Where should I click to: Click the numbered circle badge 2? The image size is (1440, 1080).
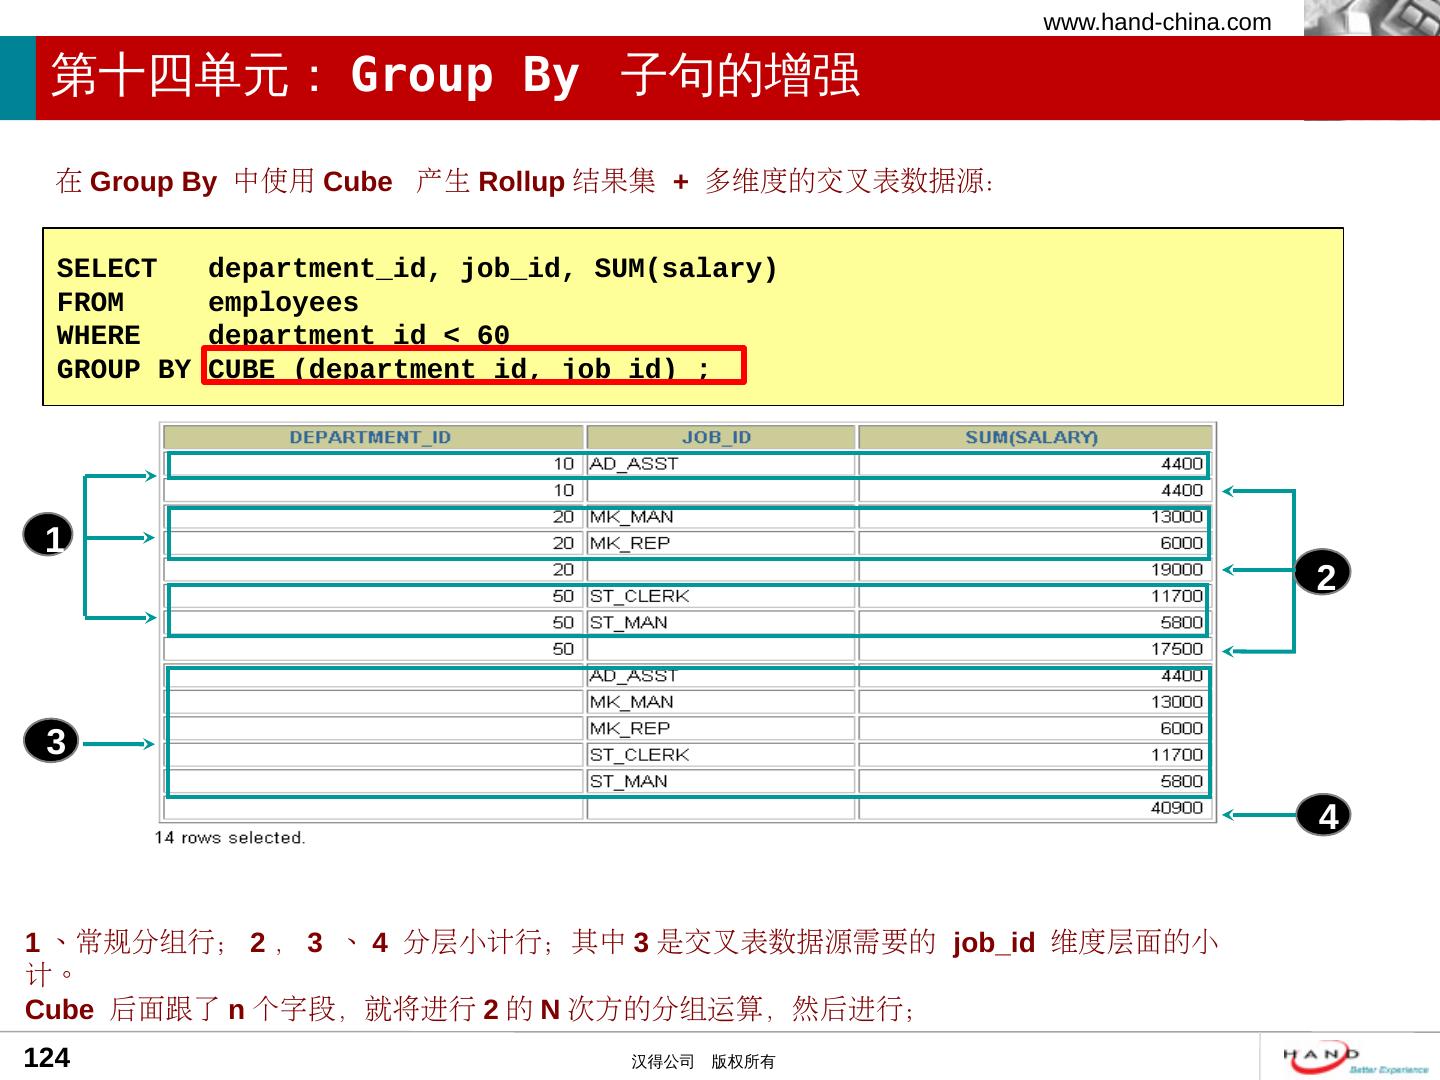point(1323,574)
